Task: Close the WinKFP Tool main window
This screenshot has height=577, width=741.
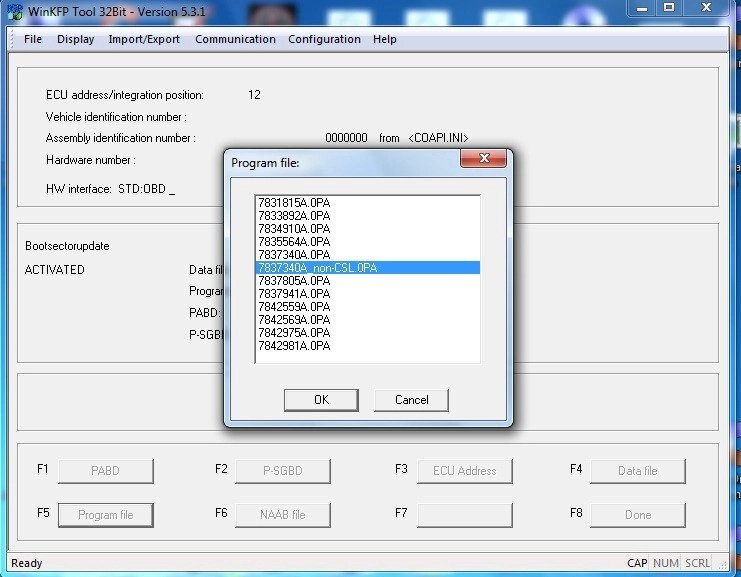Action: [706, 8]
